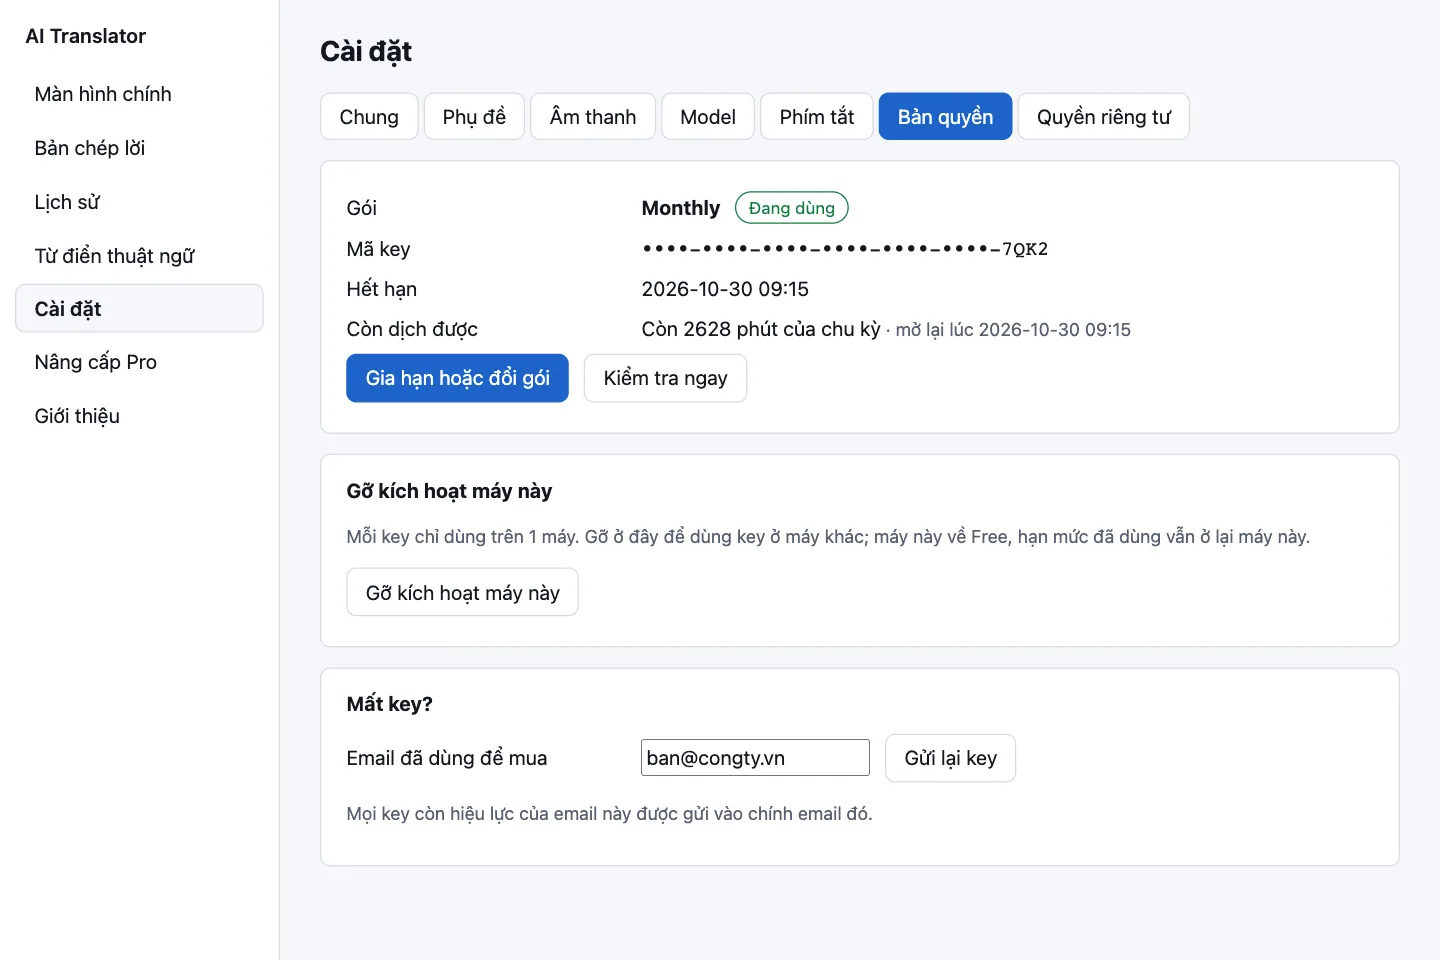Screen dimensions: 1440x960
Task: Switch to the Phụ đề tab
Action: (474, 117)
